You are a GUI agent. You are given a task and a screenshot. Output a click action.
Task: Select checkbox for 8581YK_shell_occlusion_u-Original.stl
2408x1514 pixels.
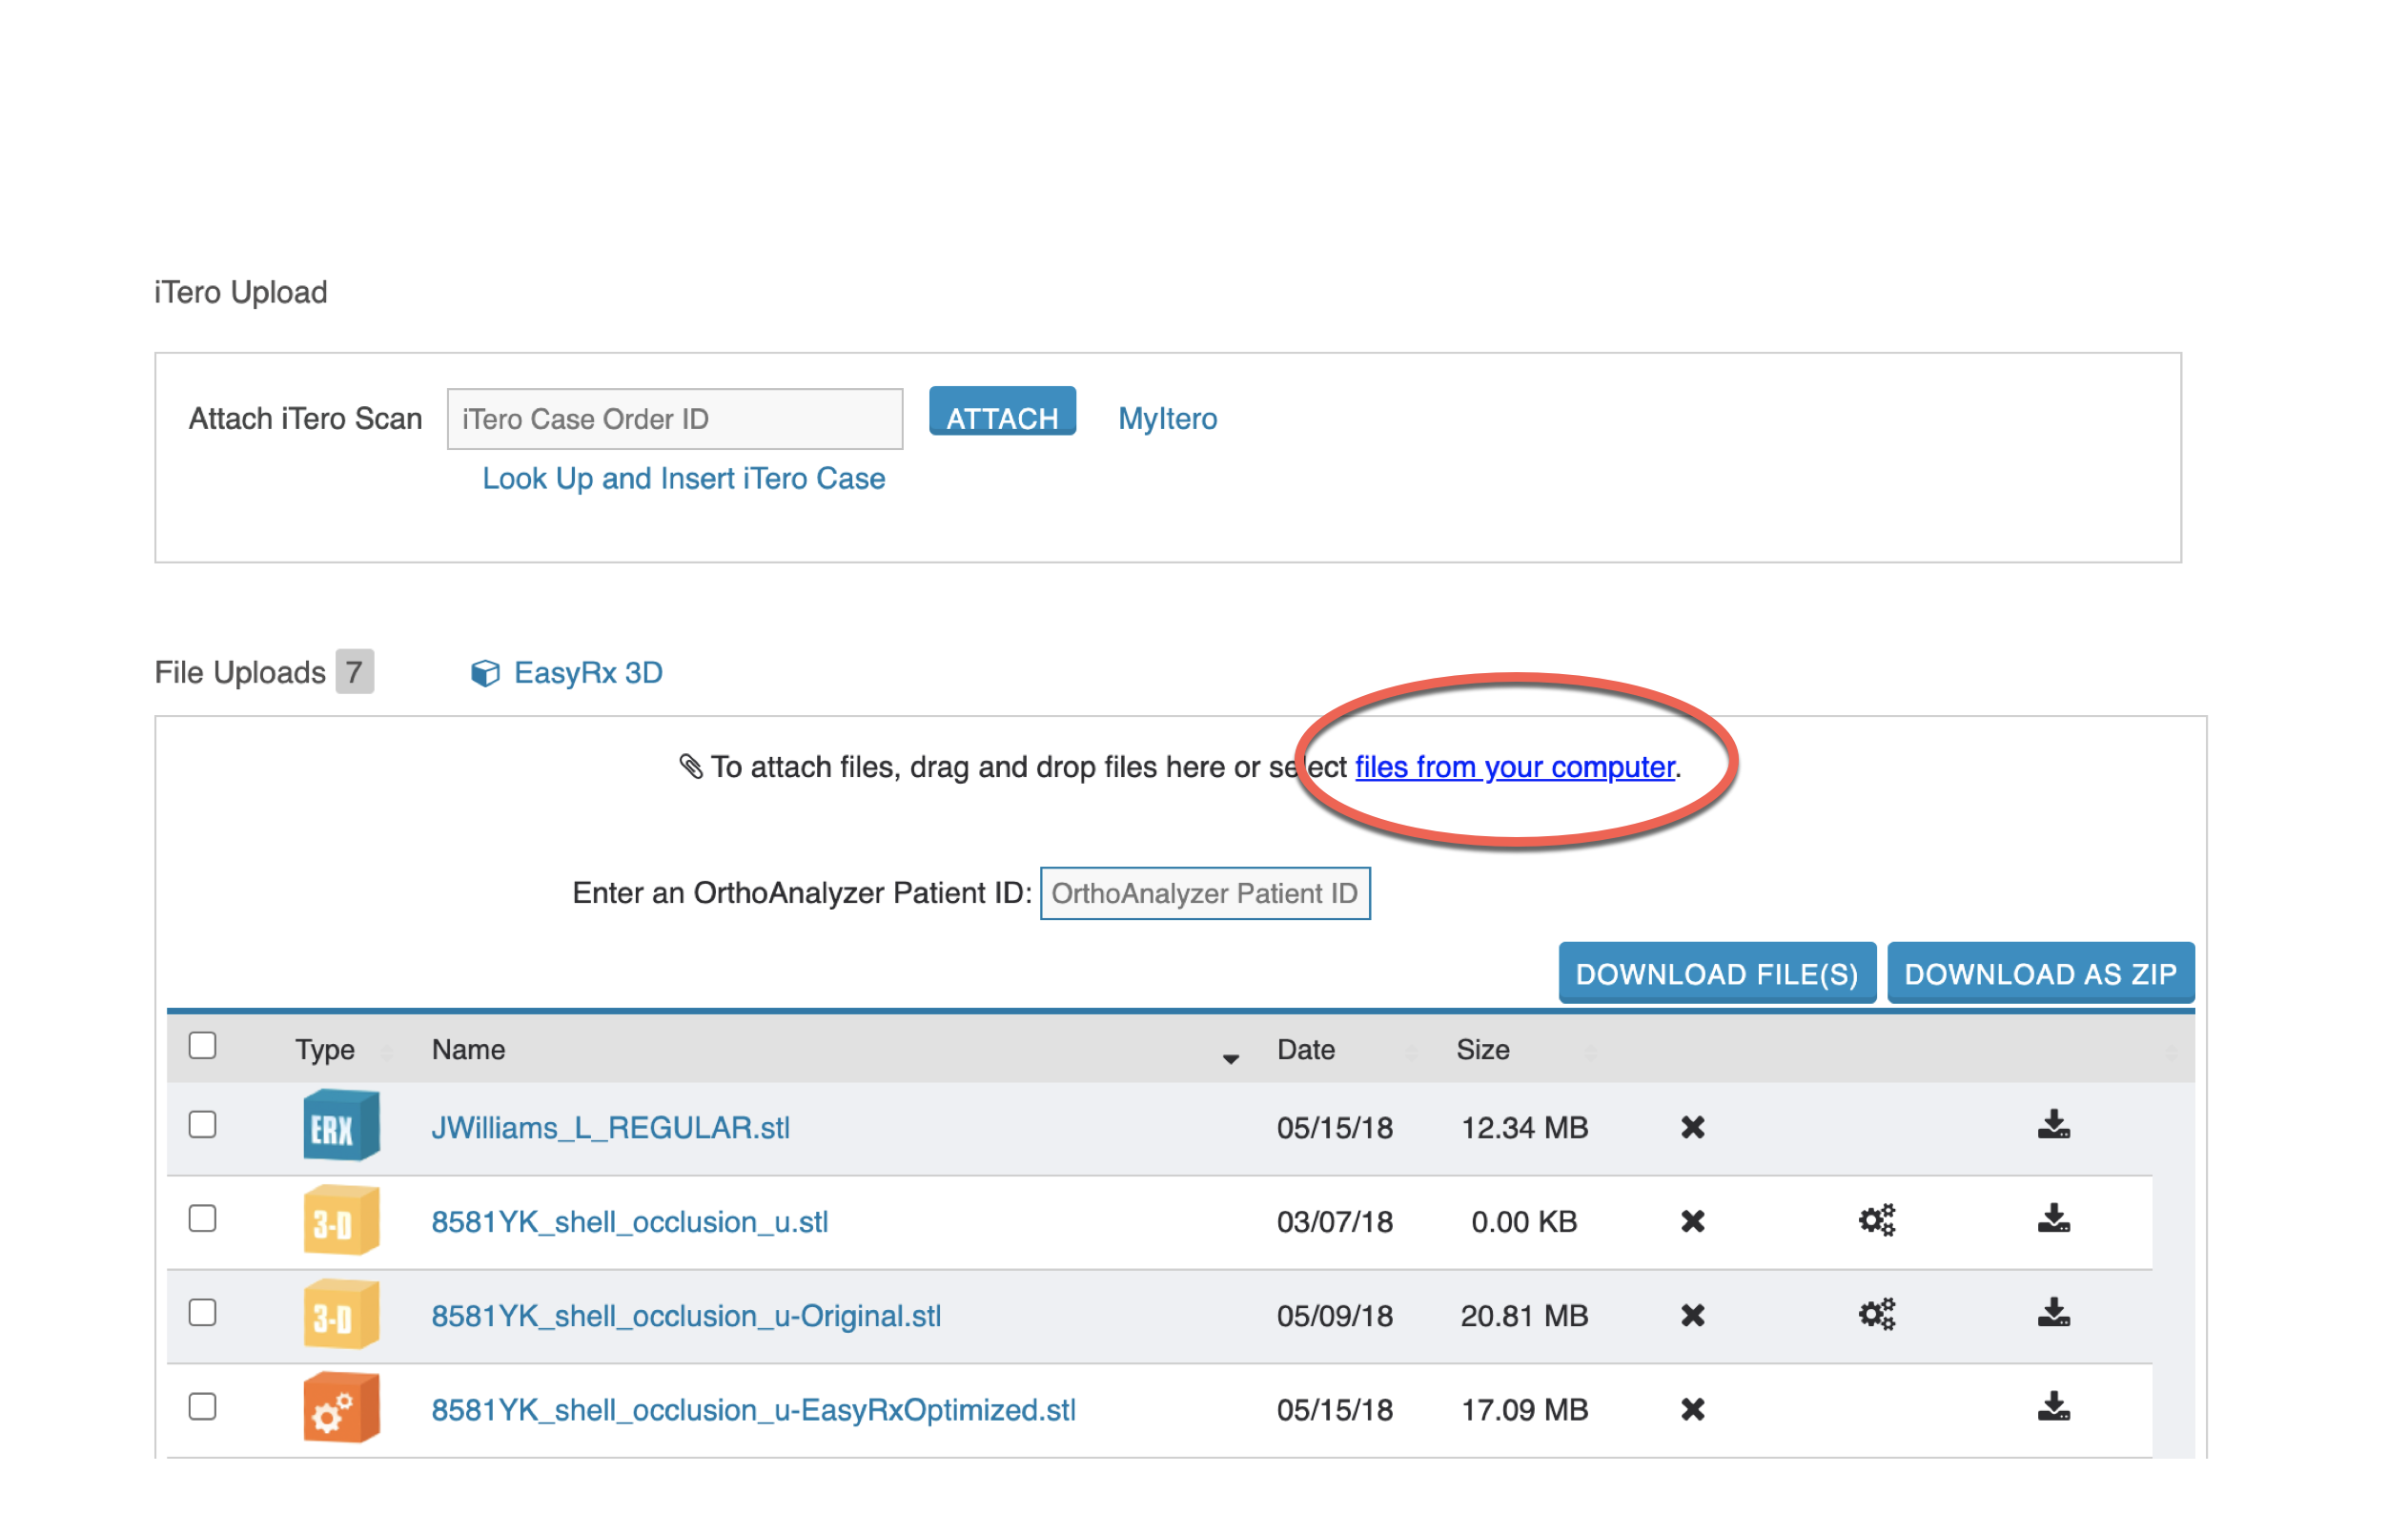click(203, 1313)
